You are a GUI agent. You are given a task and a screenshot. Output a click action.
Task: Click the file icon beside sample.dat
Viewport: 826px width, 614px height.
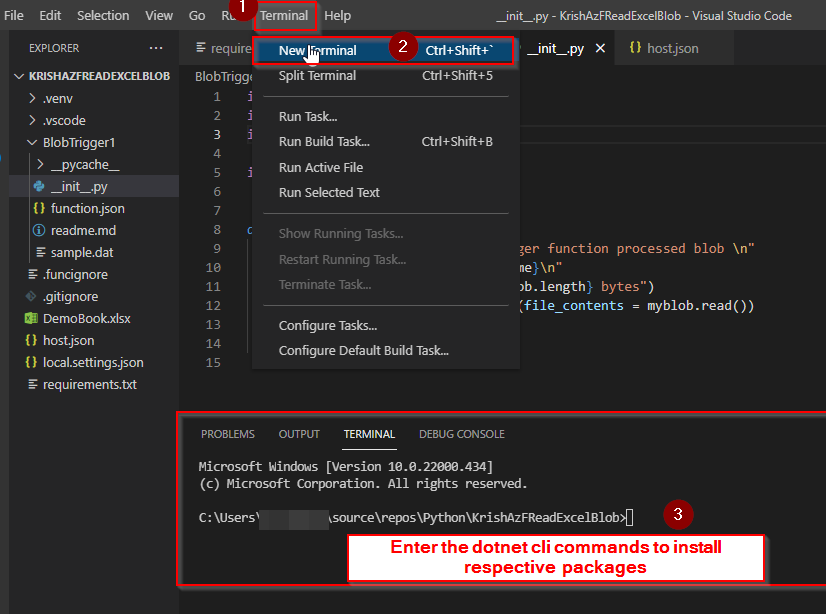point(40,253)
